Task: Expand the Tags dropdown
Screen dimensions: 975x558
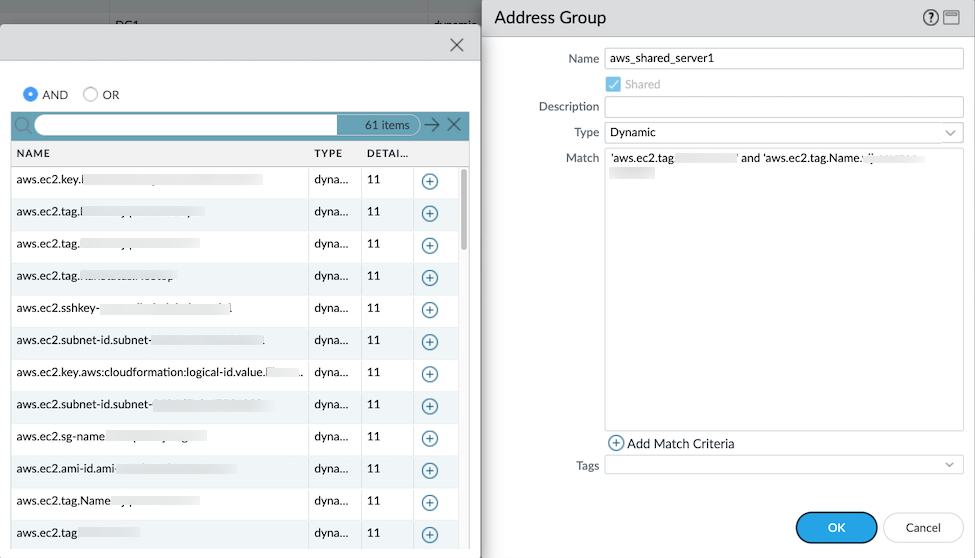Action: (783, 465)
